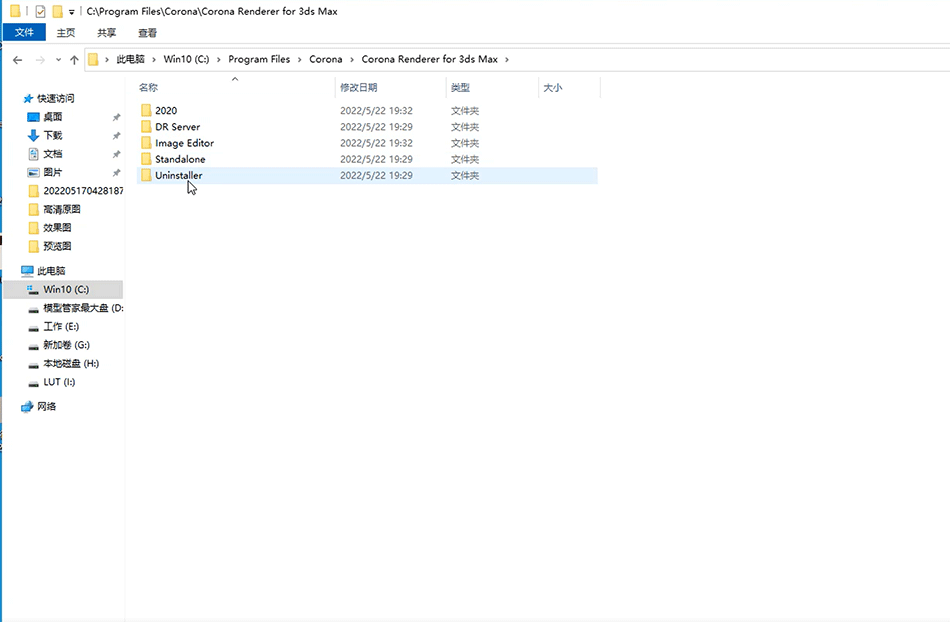Click the pin icon beside 图片
The width and height of the screenshot is (950, 622).
point(116,173)
